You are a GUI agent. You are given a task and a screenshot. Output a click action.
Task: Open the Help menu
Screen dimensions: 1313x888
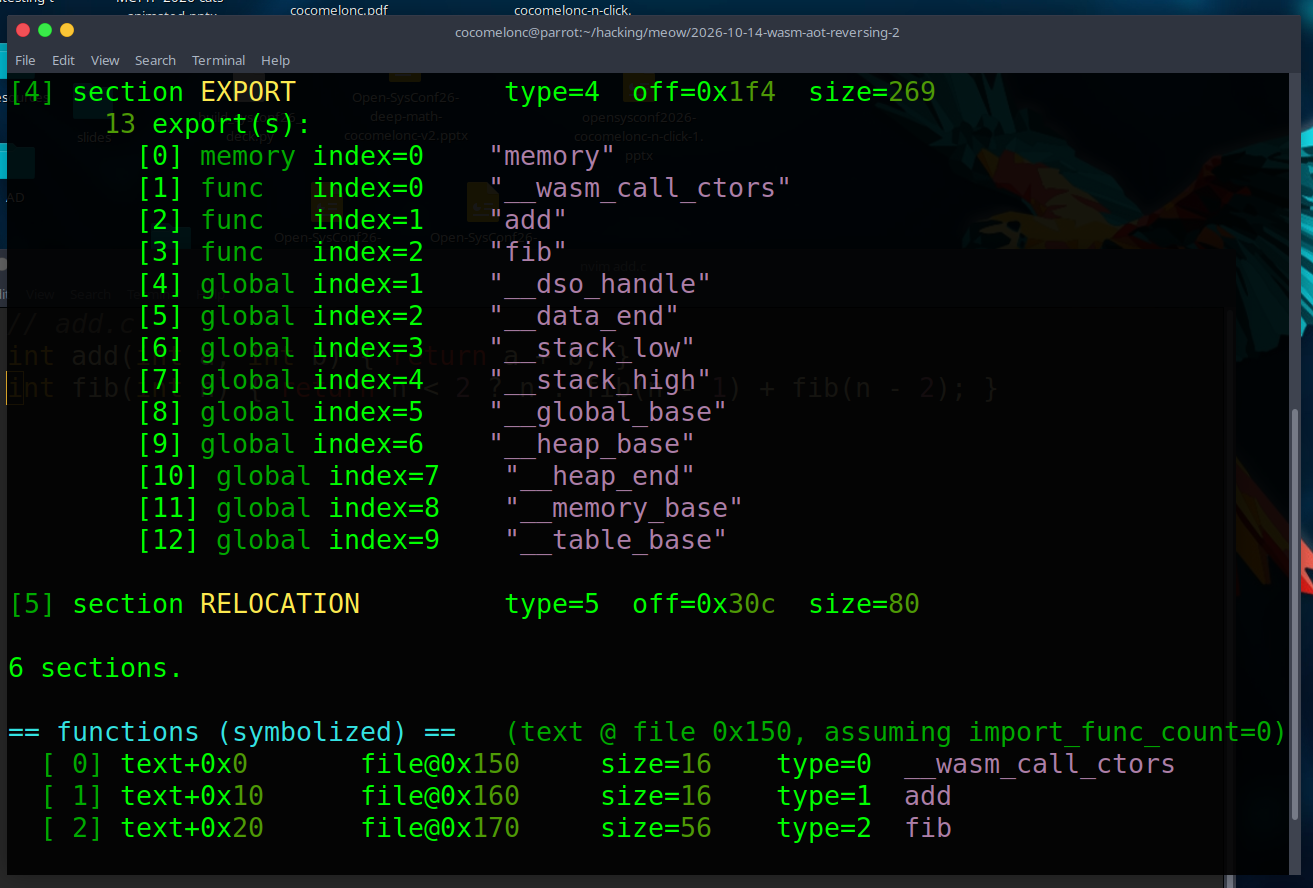[x=275, y=60]
